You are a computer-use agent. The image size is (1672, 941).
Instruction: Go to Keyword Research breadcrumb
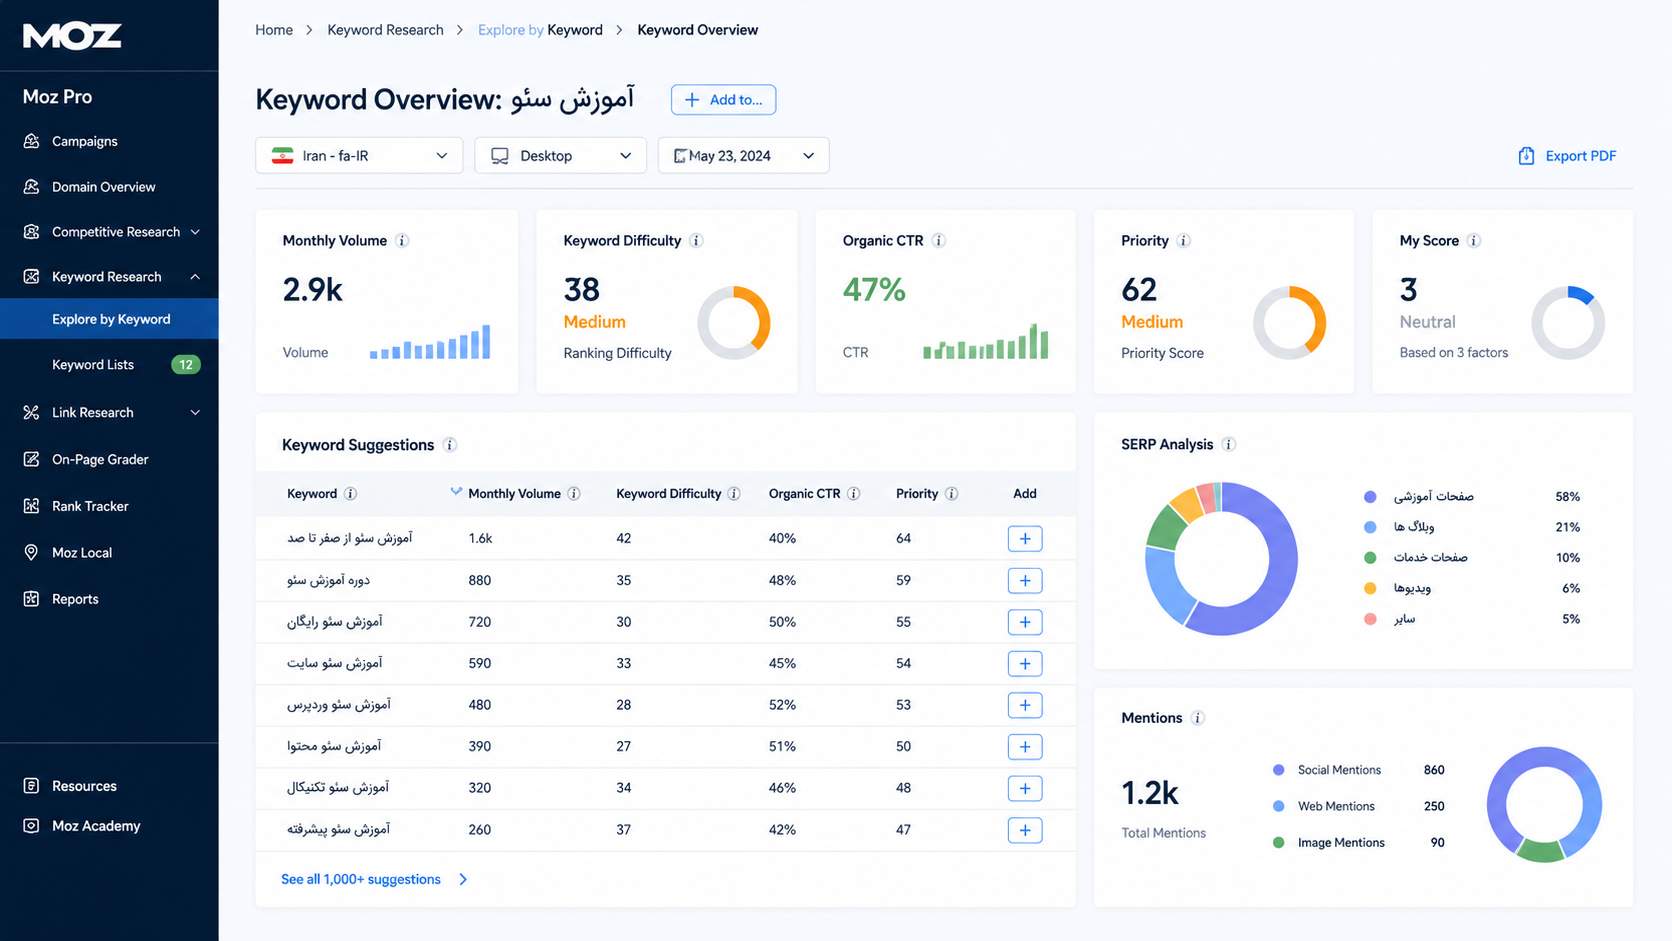(x=385, y=30)
